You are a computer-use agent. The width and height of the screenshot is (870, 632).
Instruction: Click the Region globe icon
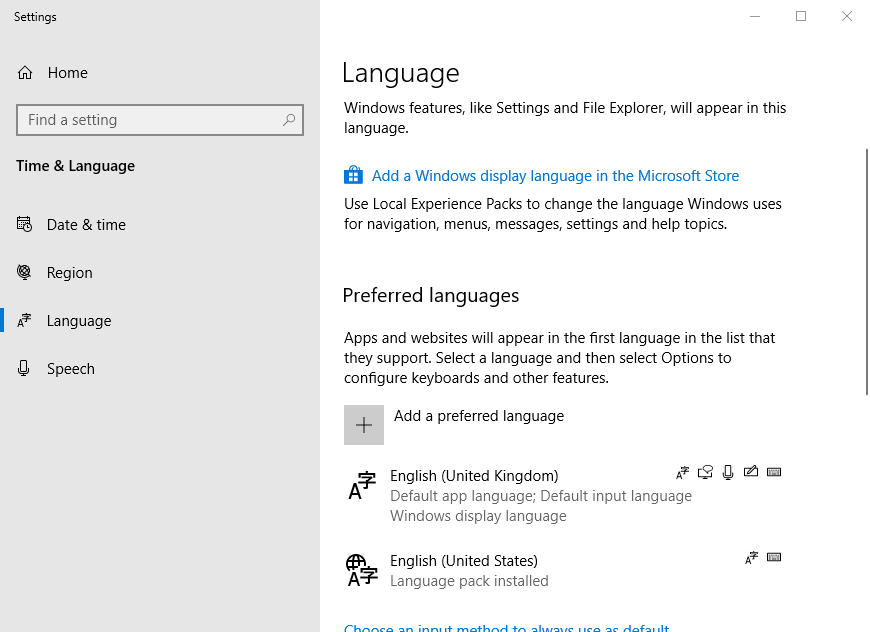24,272
